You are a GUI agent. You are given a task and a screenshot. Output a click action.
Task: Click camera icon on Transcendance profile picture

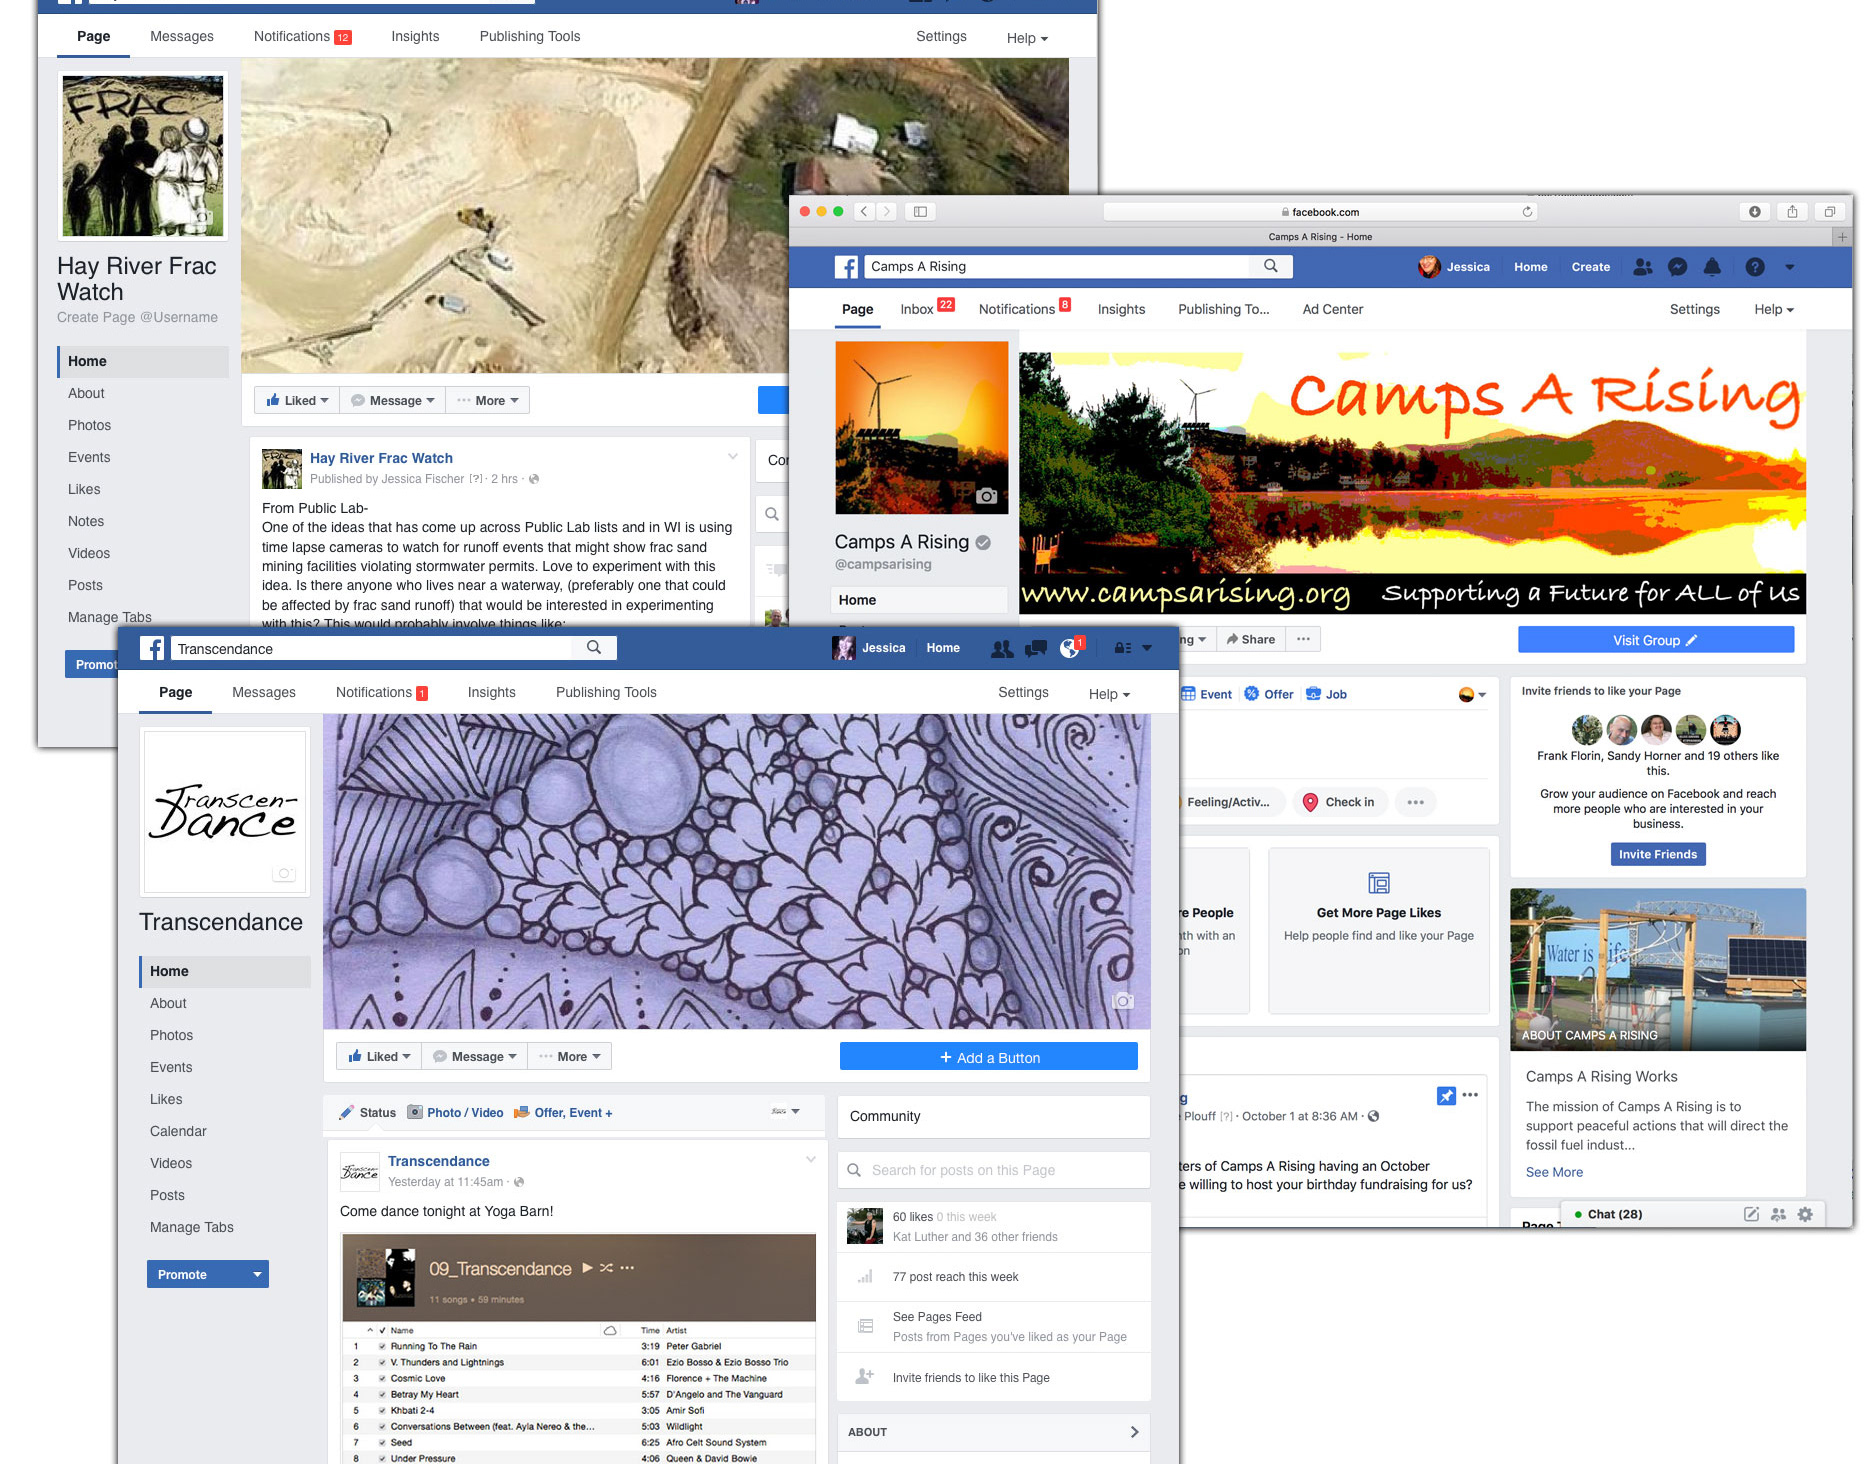click(x=284, y=873)
